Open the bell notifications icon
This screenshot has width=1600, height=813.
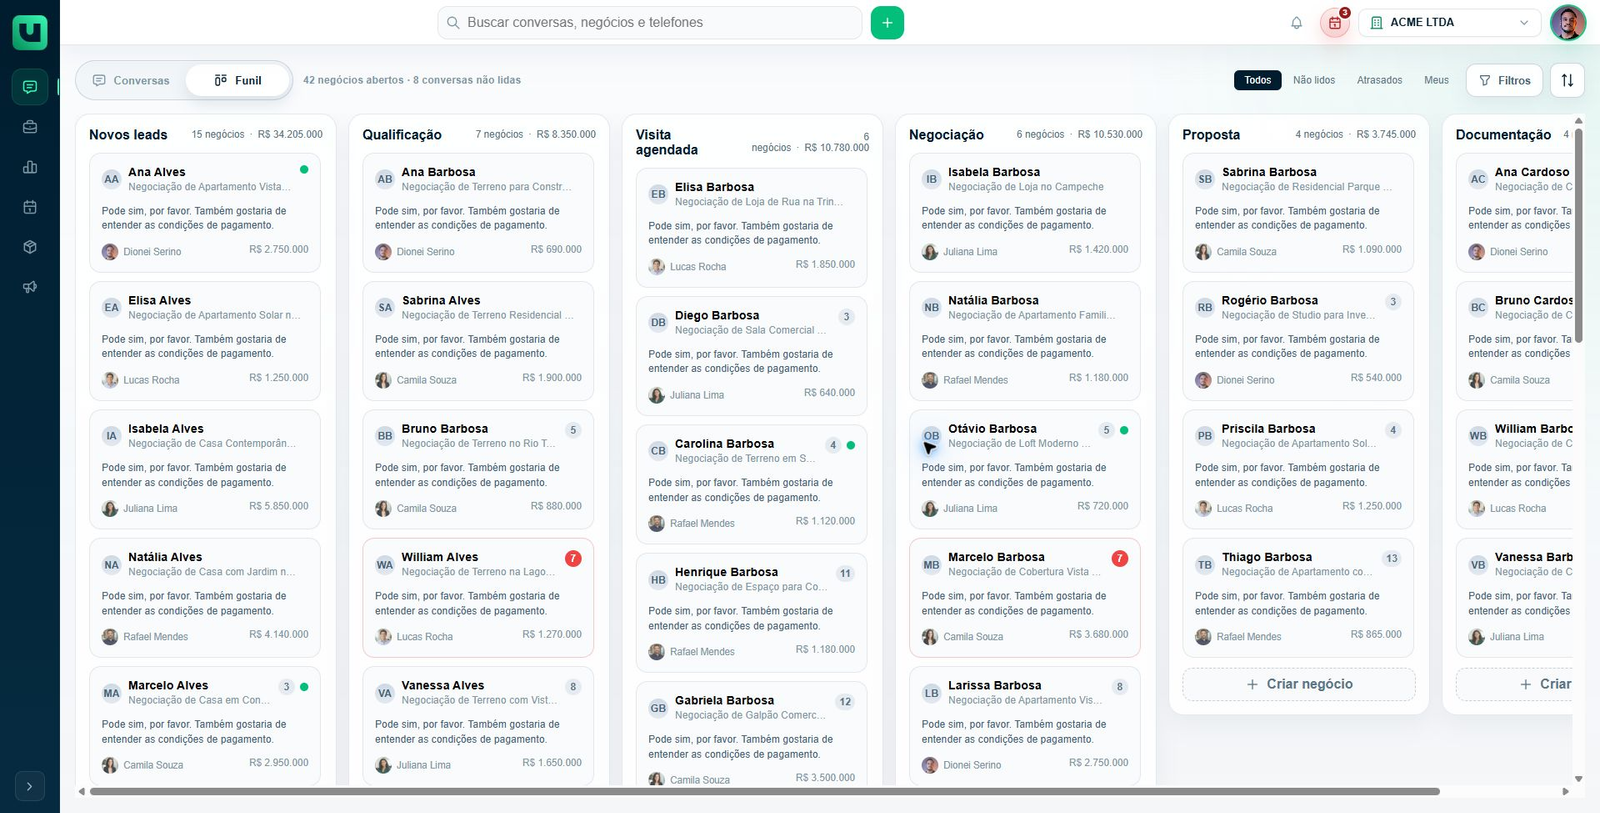click(1297, 23)
